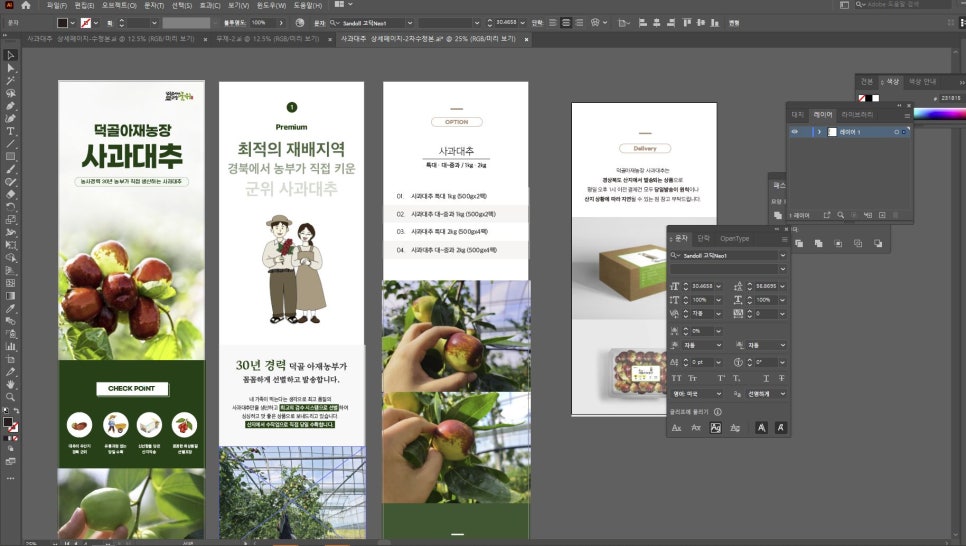Click locate object magnifier in Layers panel
966x546 pixels.
[x=840, y=215]
